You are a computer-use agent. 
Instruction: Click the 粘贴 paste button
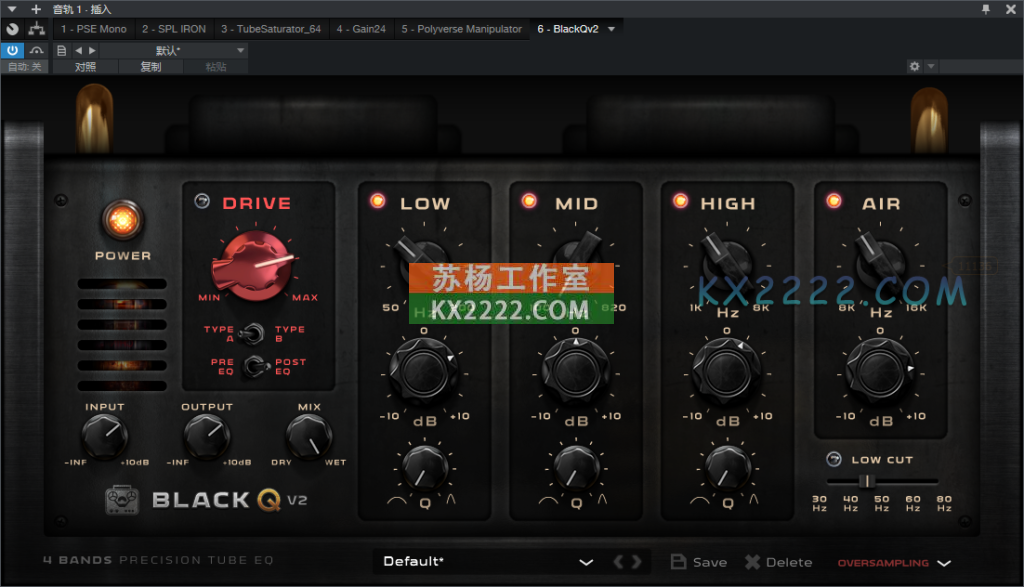point(216,67)
